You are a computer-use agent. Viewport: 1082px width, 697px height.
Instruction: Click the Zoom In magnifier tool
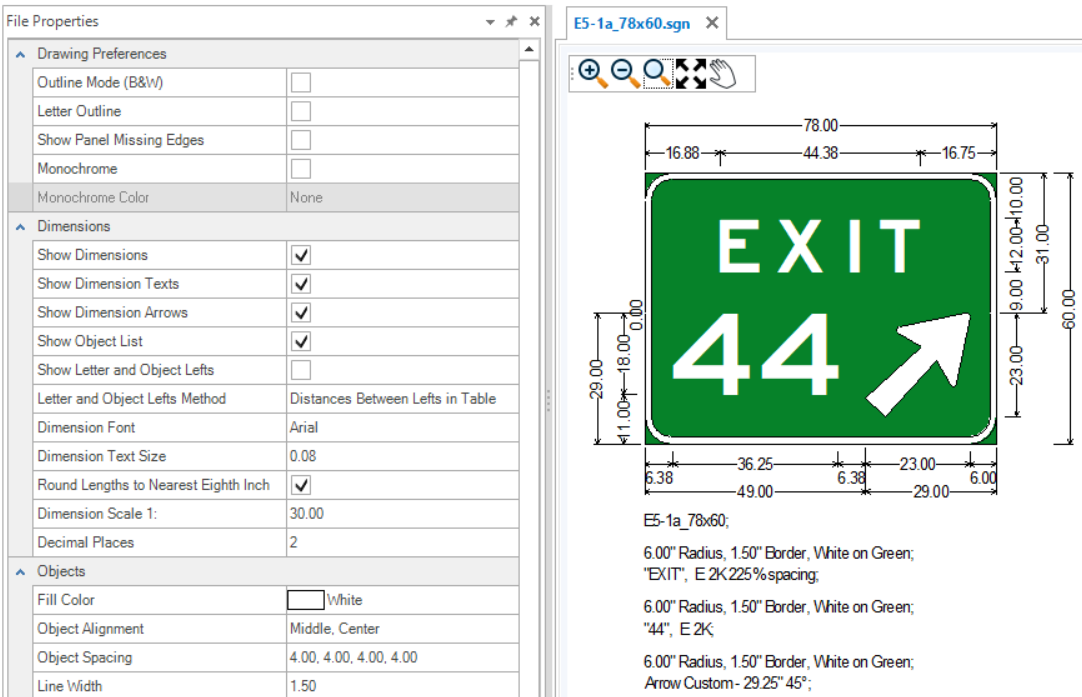[592, 73]
